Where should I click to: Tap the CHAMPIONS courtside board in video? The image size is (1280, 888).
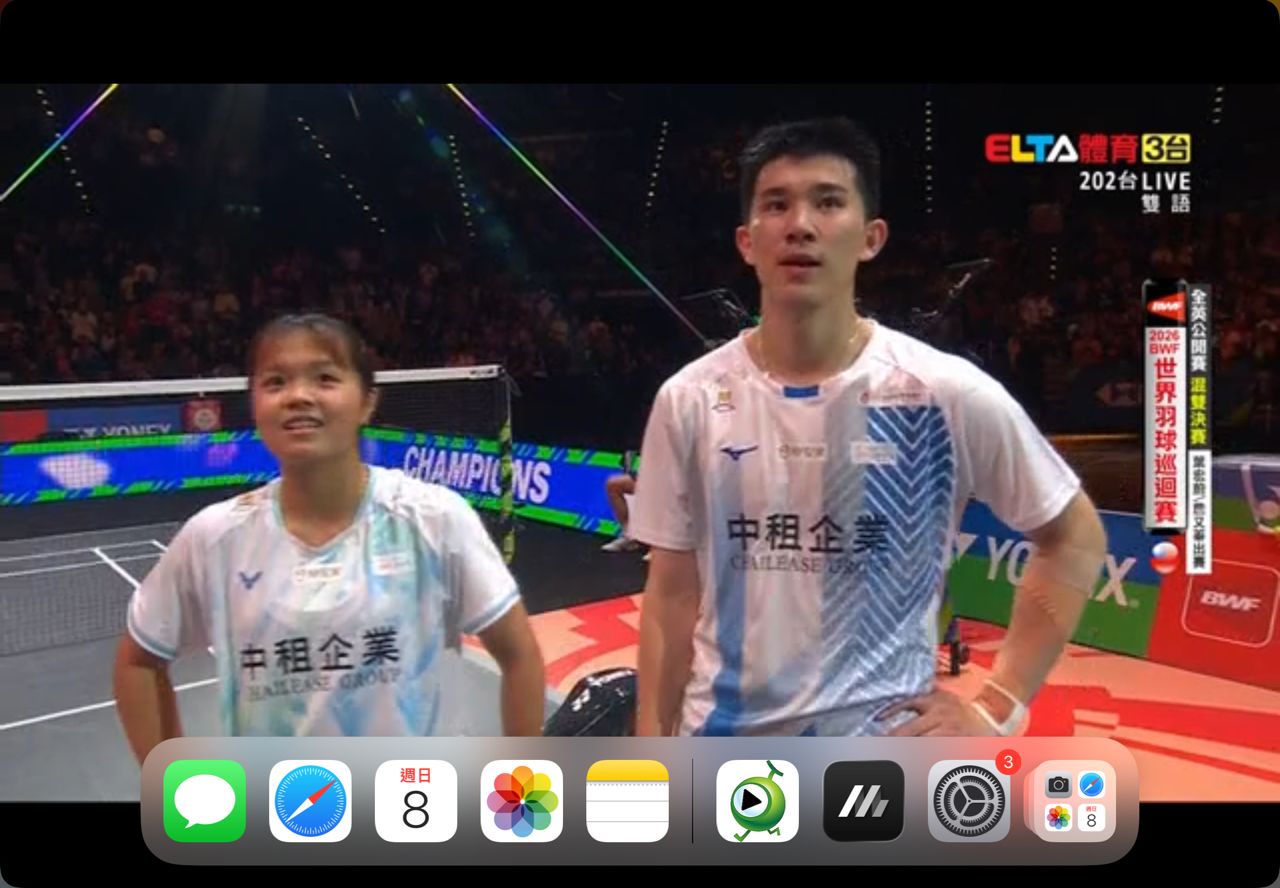click(476, 471)
